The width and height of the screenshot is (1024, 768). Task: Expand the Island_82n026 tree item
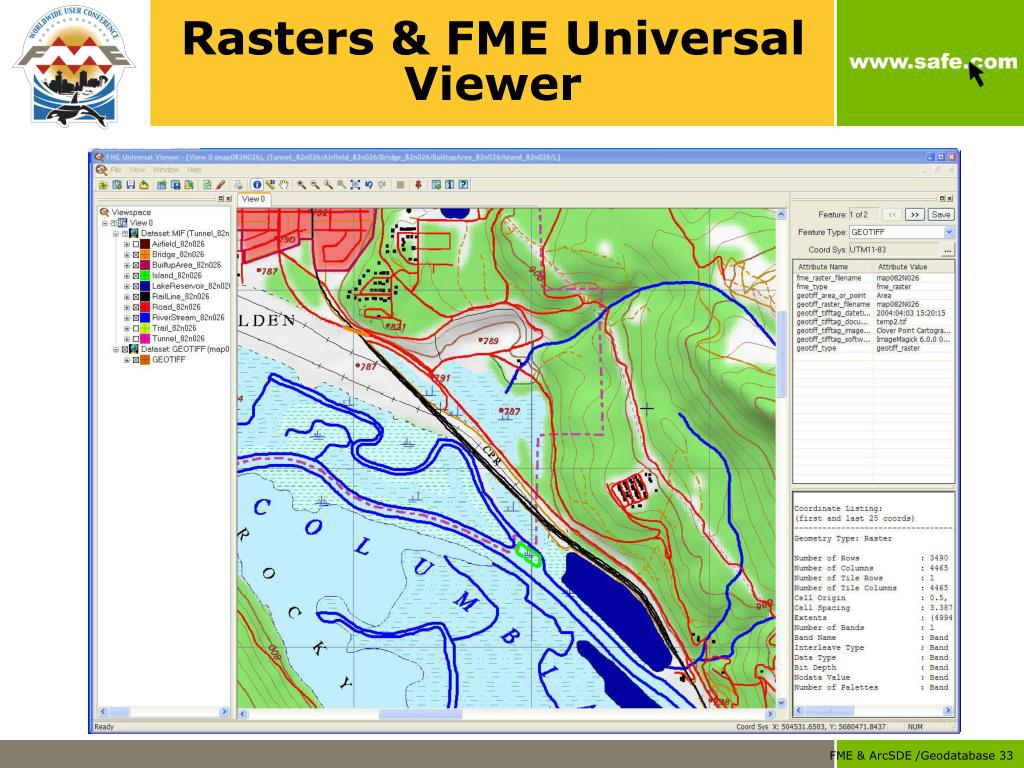127,276
